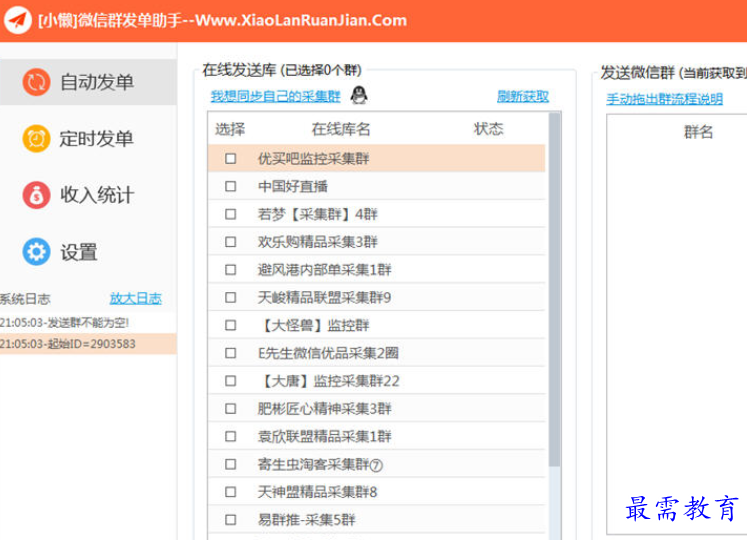Image resolution: width=747 pixels, height=540 pixels.
Task: Click the QQ penguin icon
Action: click(359, 95)
